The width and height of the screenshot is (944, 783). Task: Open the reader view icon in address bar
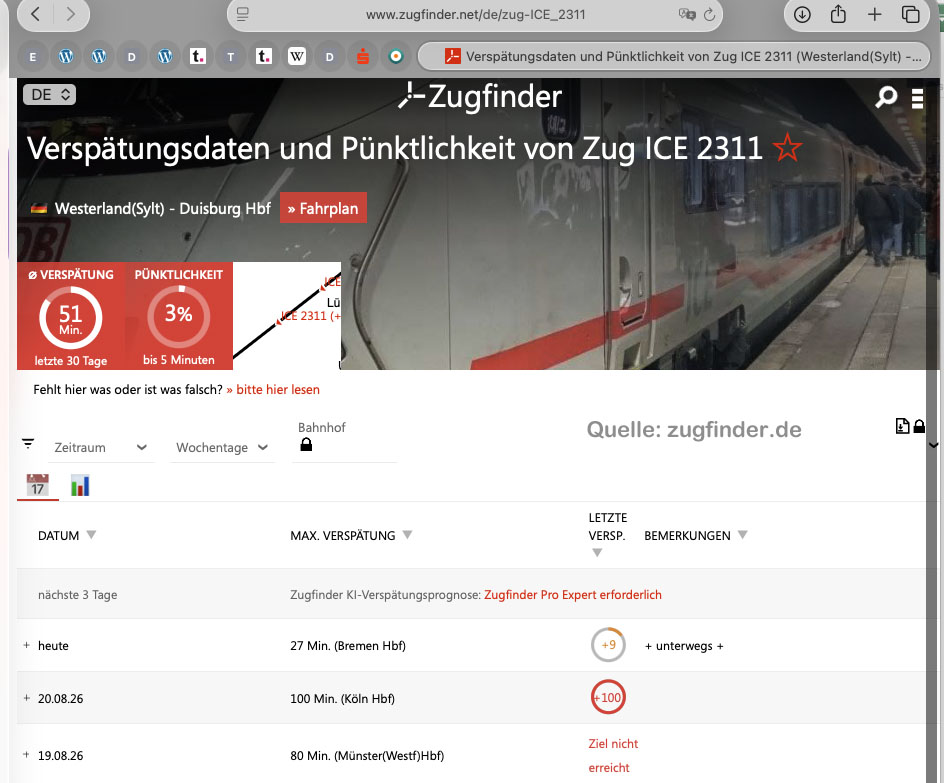[243, 14]
